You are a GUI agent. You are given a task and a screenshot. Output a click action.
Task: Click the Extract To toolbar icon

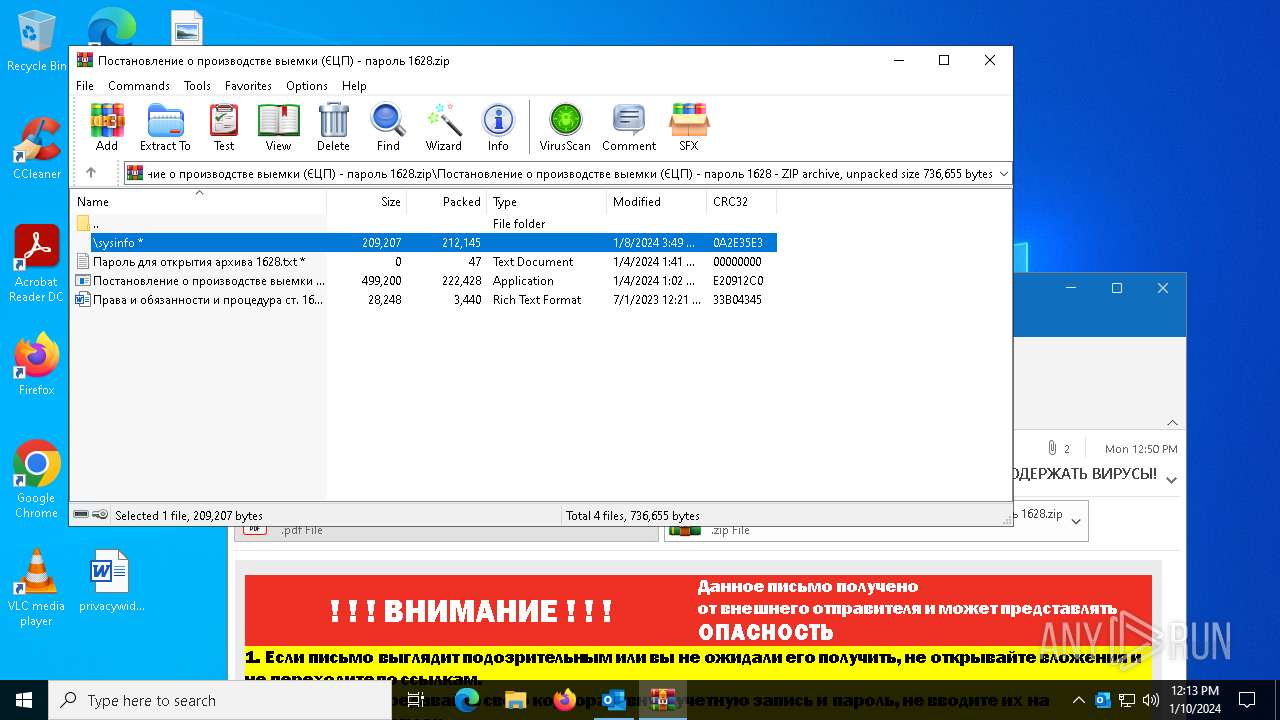165,127
